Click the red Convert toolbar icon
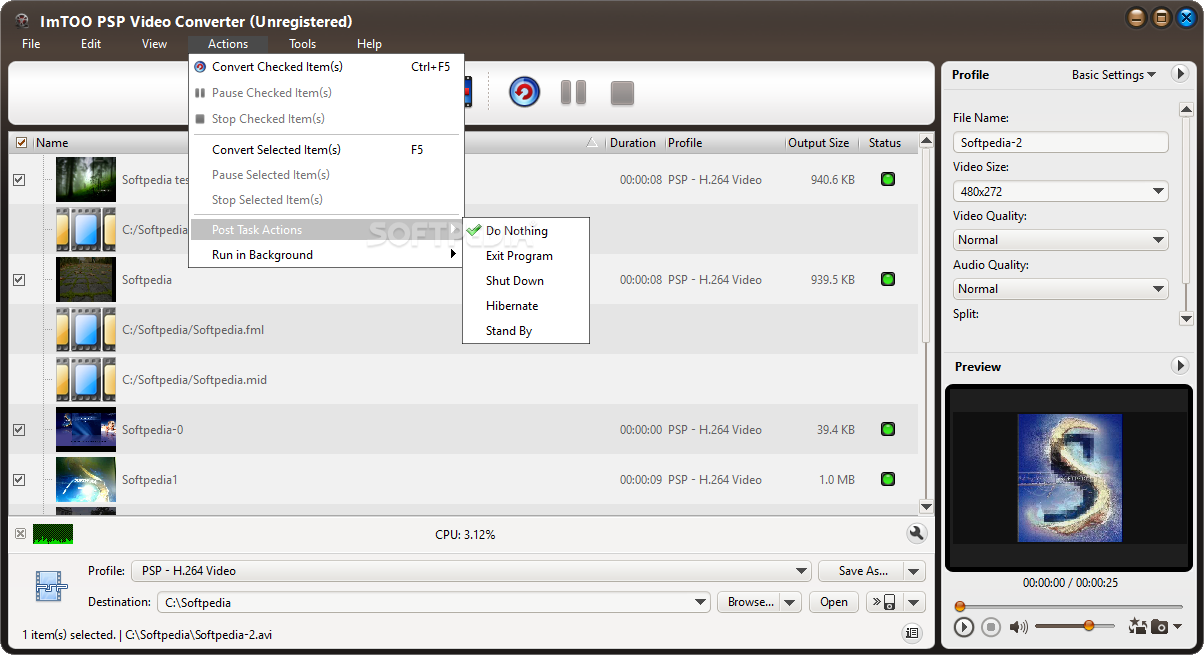 click(524, 93)
